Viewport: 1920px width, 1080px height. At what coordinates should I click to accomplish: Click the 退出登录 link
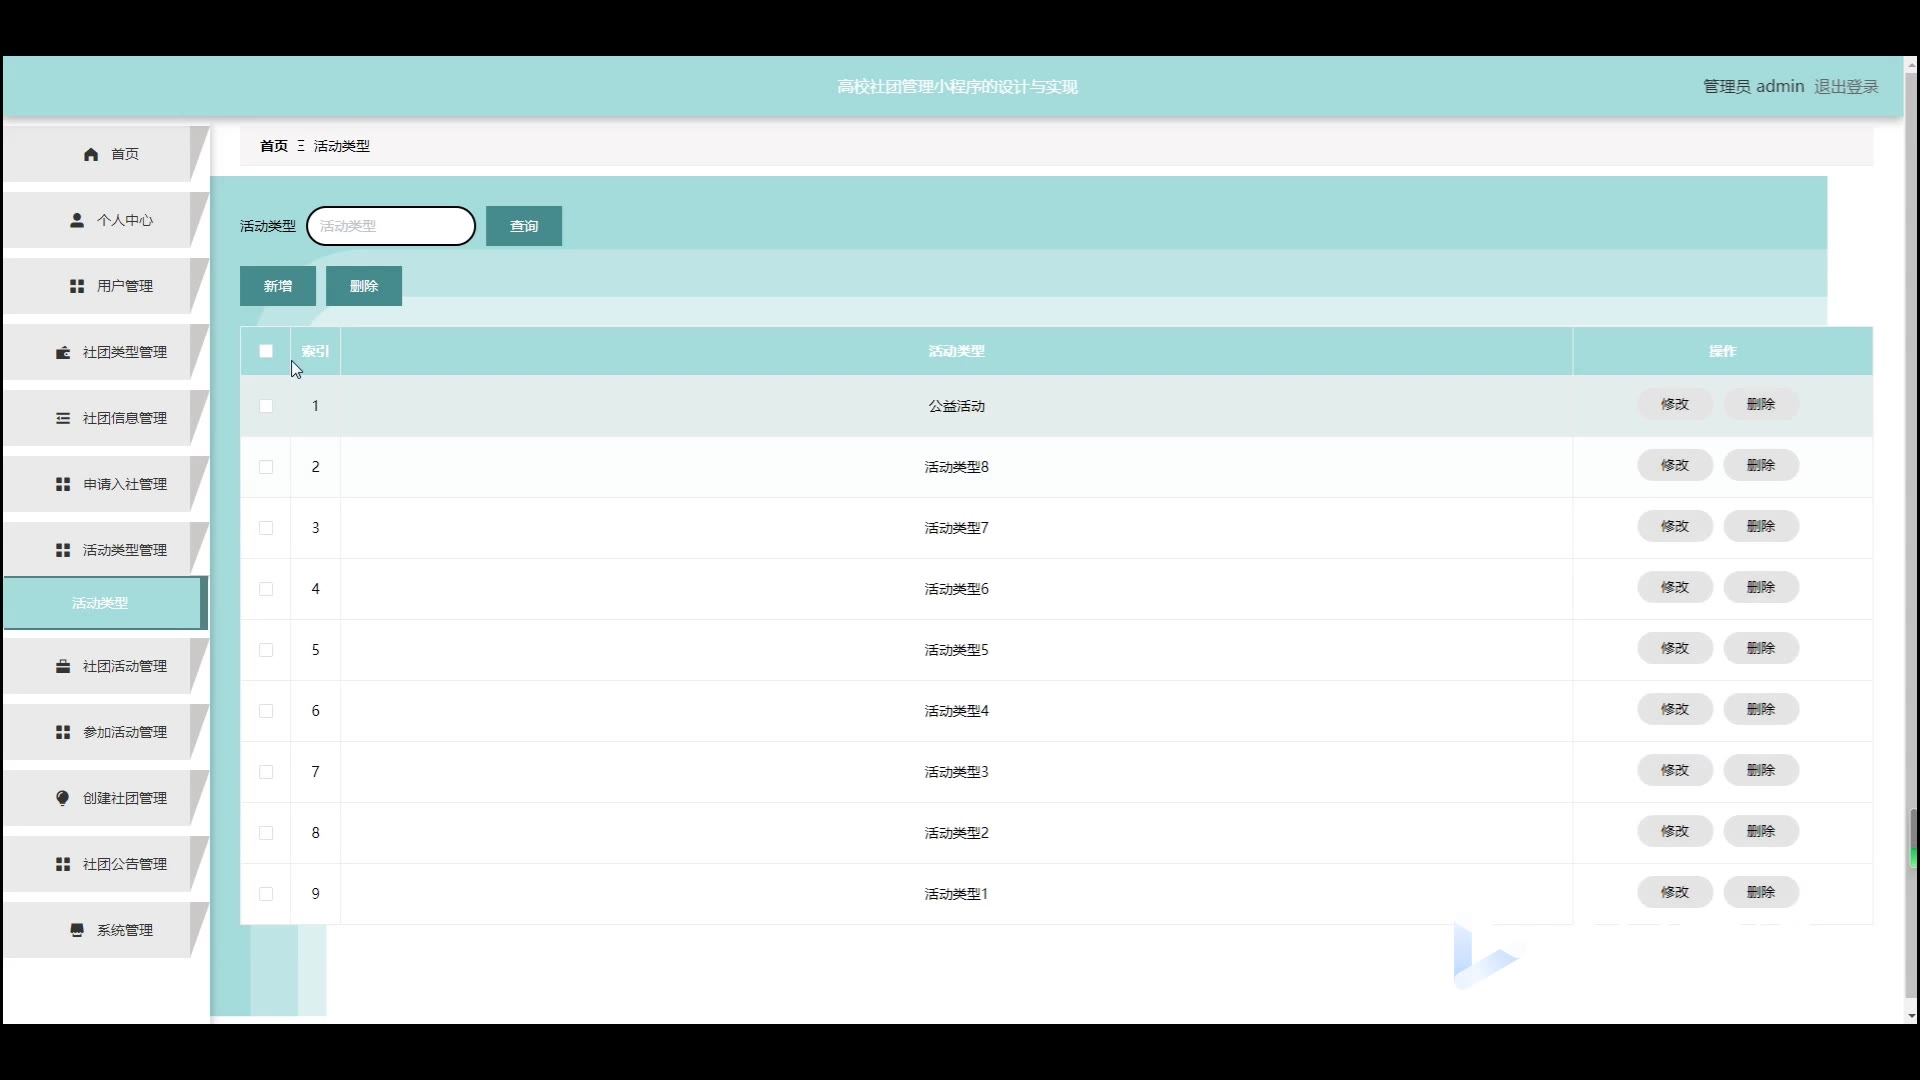[1846, 87]
